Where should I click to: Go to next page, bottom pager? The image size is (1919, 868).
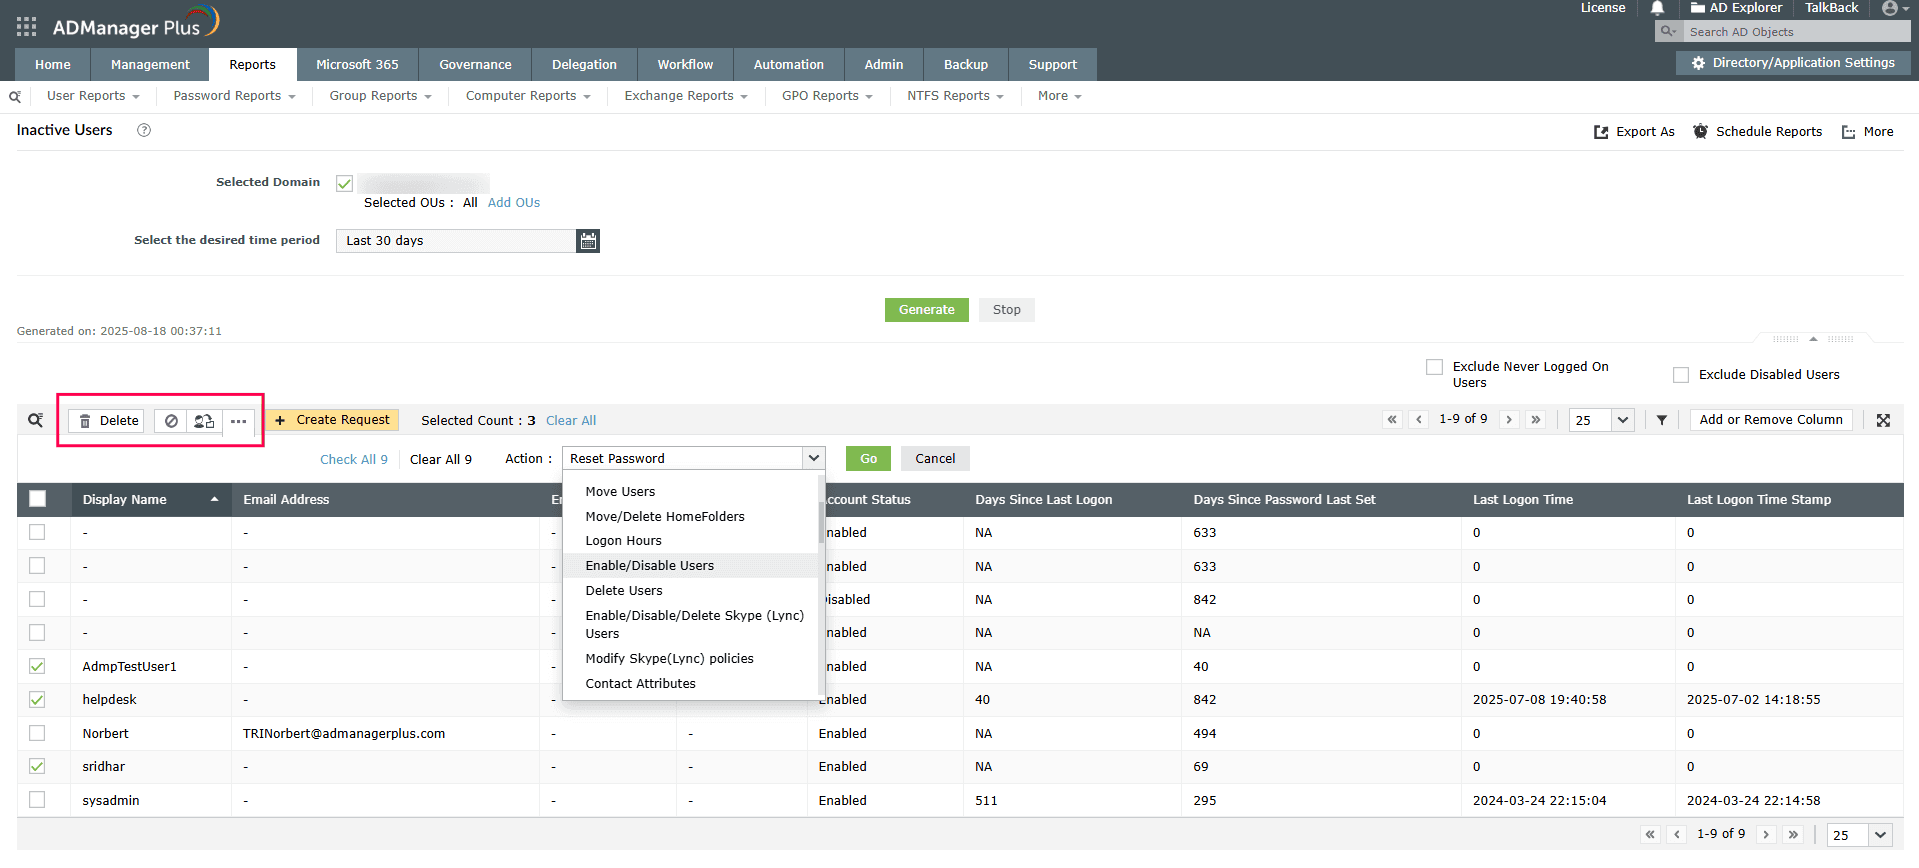[x=1767, y=834]
